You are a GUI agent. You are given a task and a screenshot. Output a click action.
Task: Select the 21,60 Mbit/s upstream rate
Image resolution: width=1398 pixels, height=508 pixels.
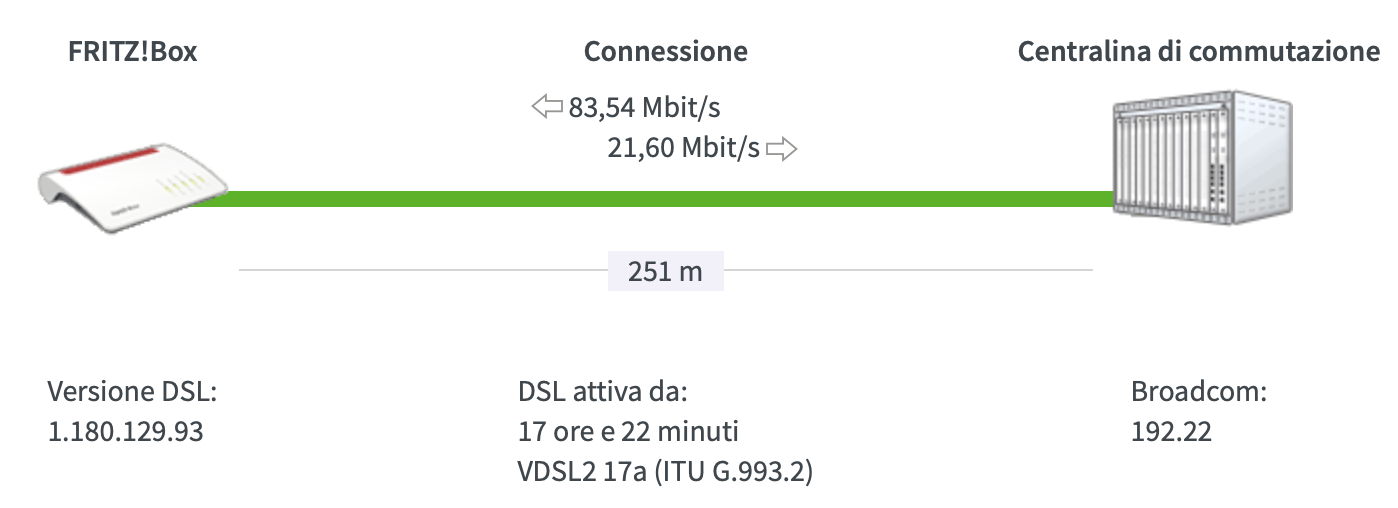(683, 149)
